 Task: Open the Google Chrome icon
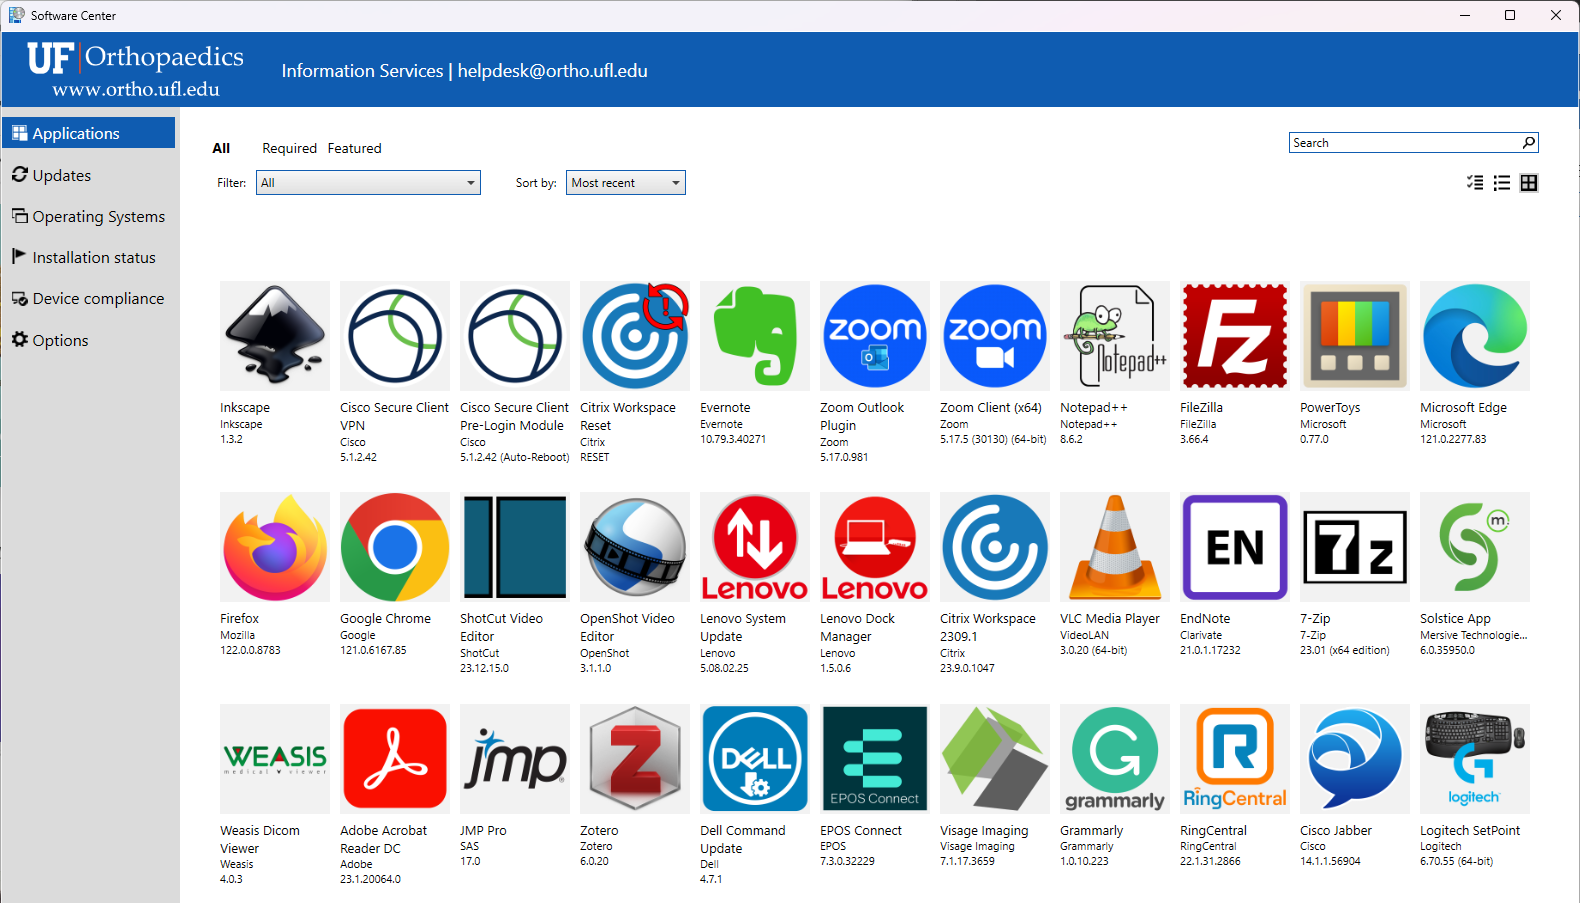395,547
